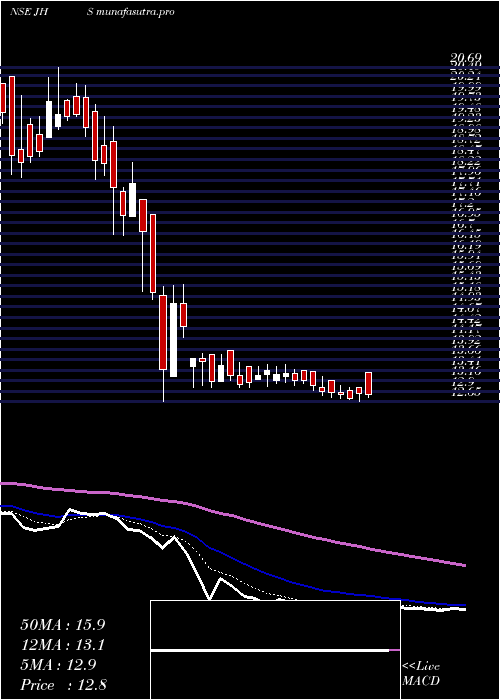Click the NSE JH symbol label

click(x=29, y=12)
